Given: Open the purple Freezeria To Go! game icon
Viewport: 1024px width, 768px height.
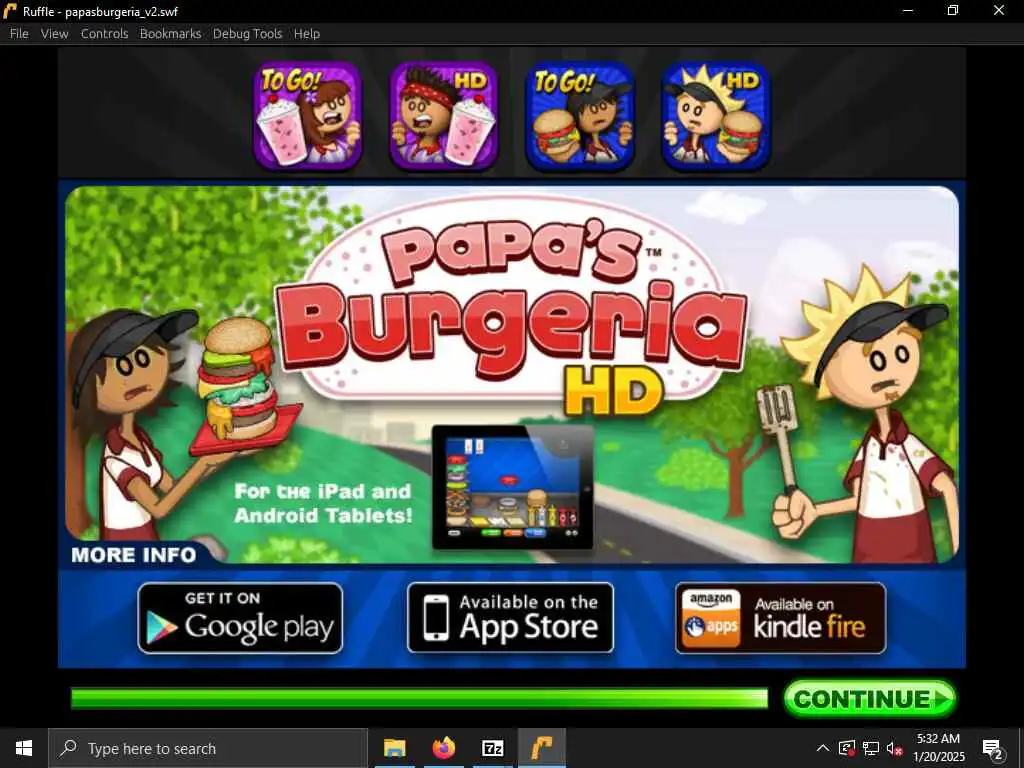Looking at the screenshot, I should point(308,116).
